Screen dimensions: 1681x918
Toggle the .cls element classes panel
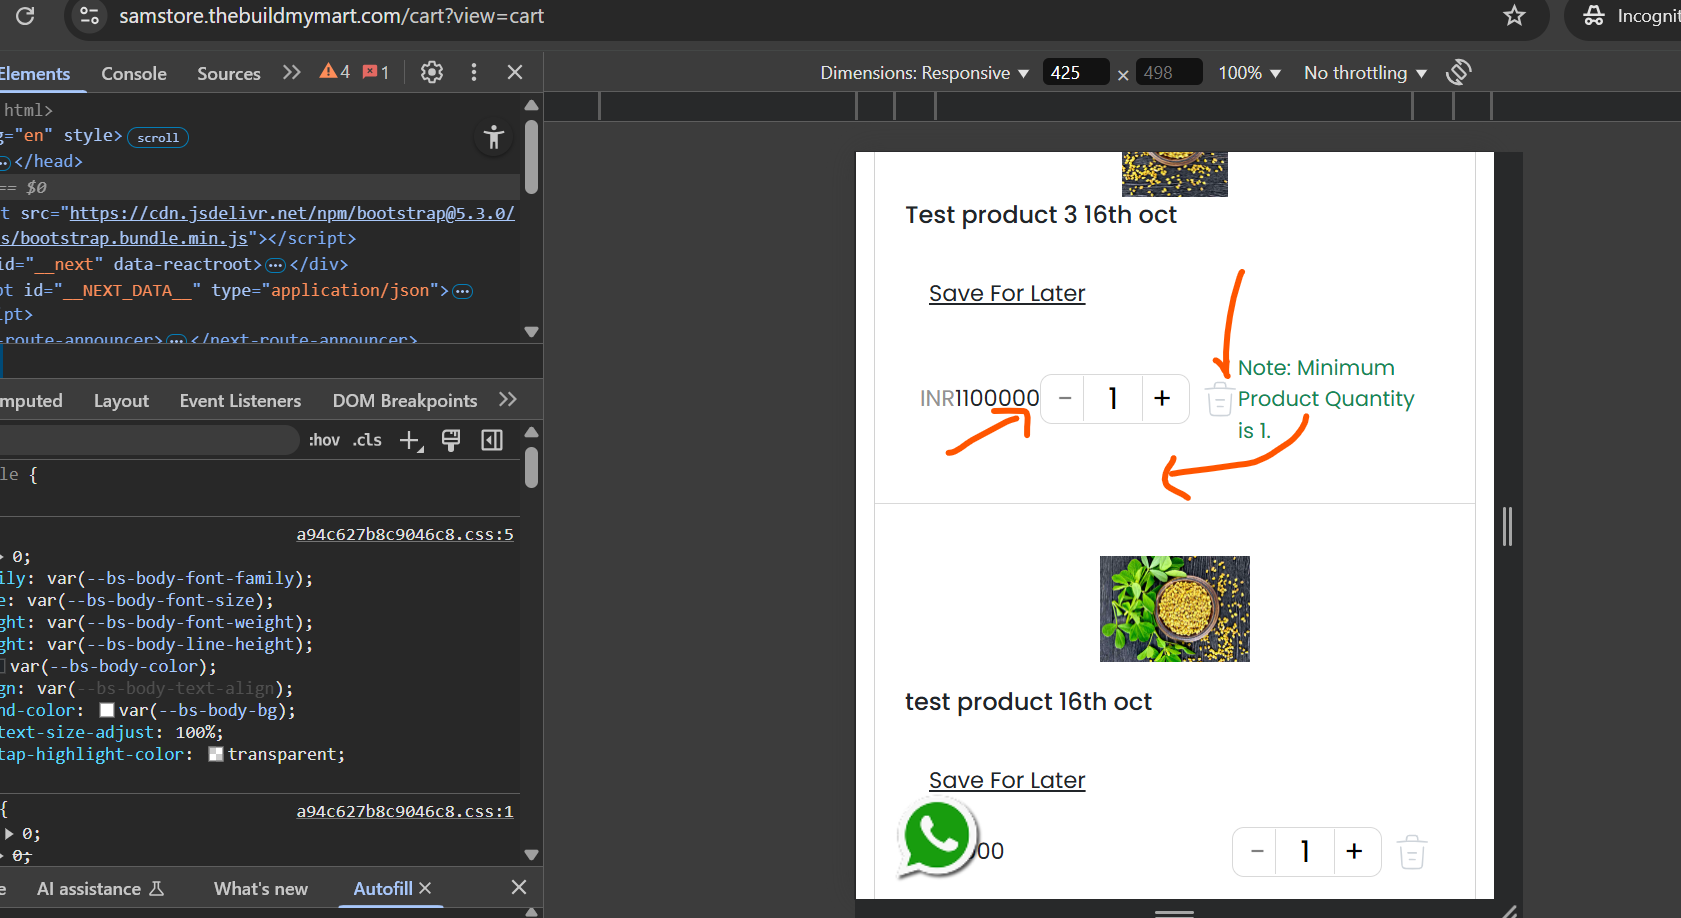367,440
